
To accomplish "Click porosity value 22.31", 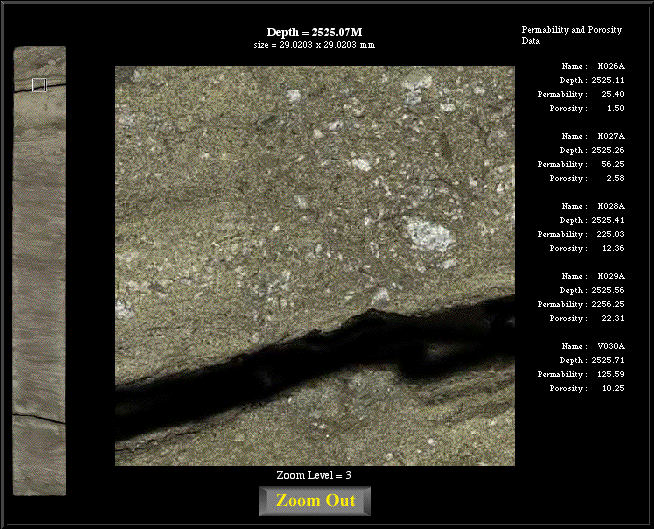I will click(x=613, y=318).
